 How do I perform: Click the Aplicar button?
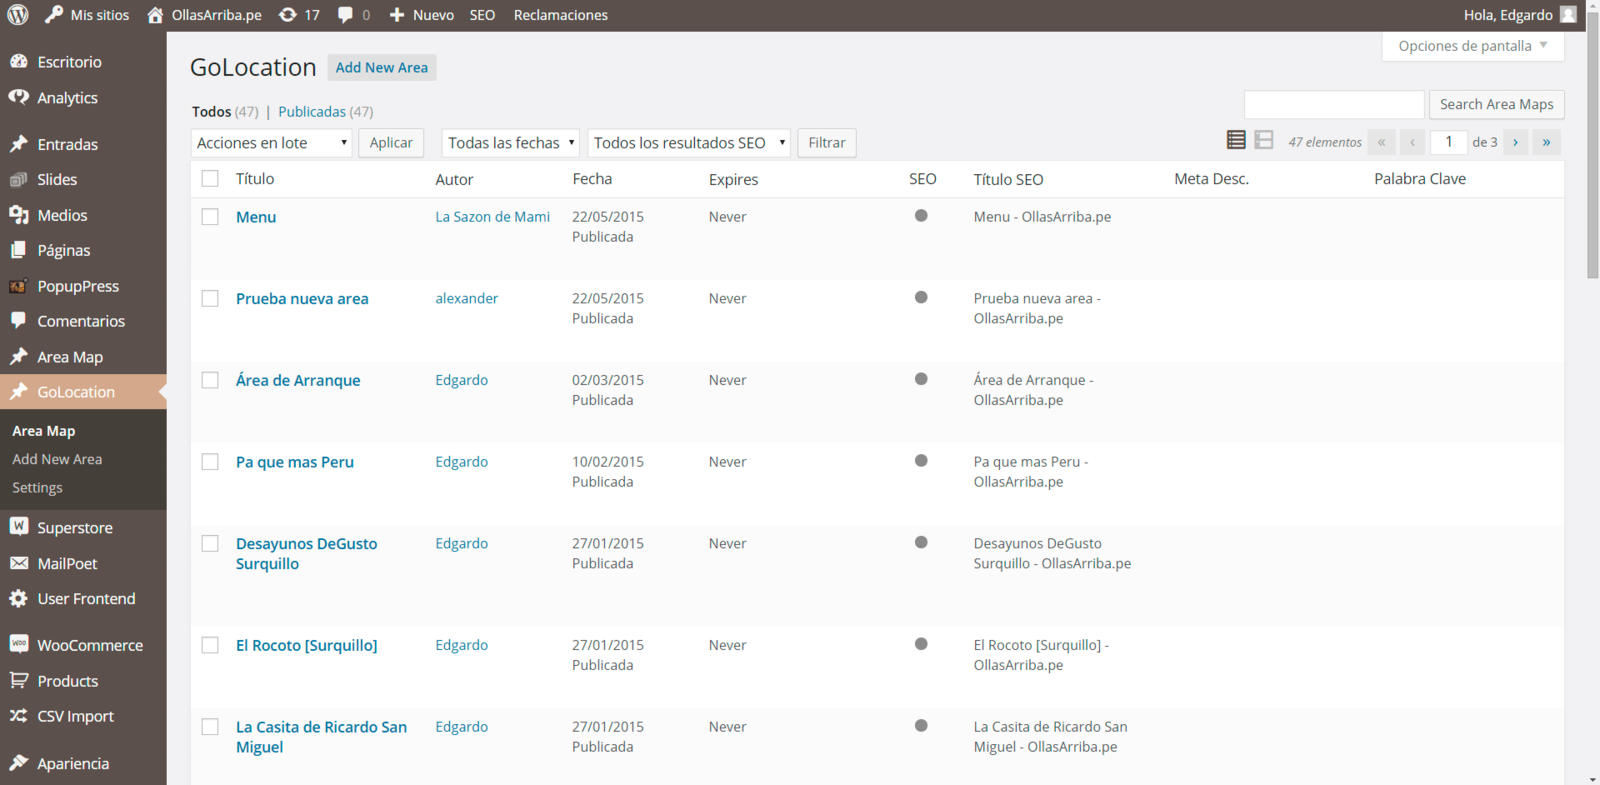click(x=391, y=143)
